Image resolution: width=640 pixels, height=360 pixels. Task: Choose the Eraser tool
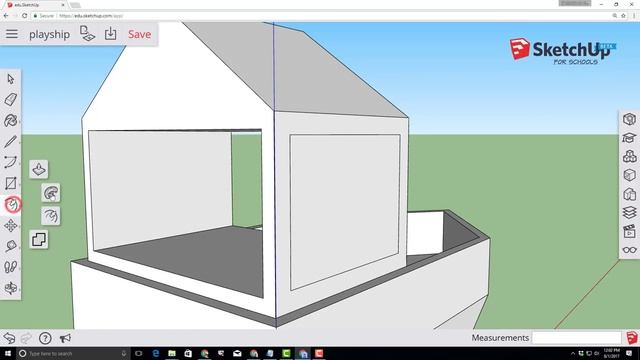[11, 99]
